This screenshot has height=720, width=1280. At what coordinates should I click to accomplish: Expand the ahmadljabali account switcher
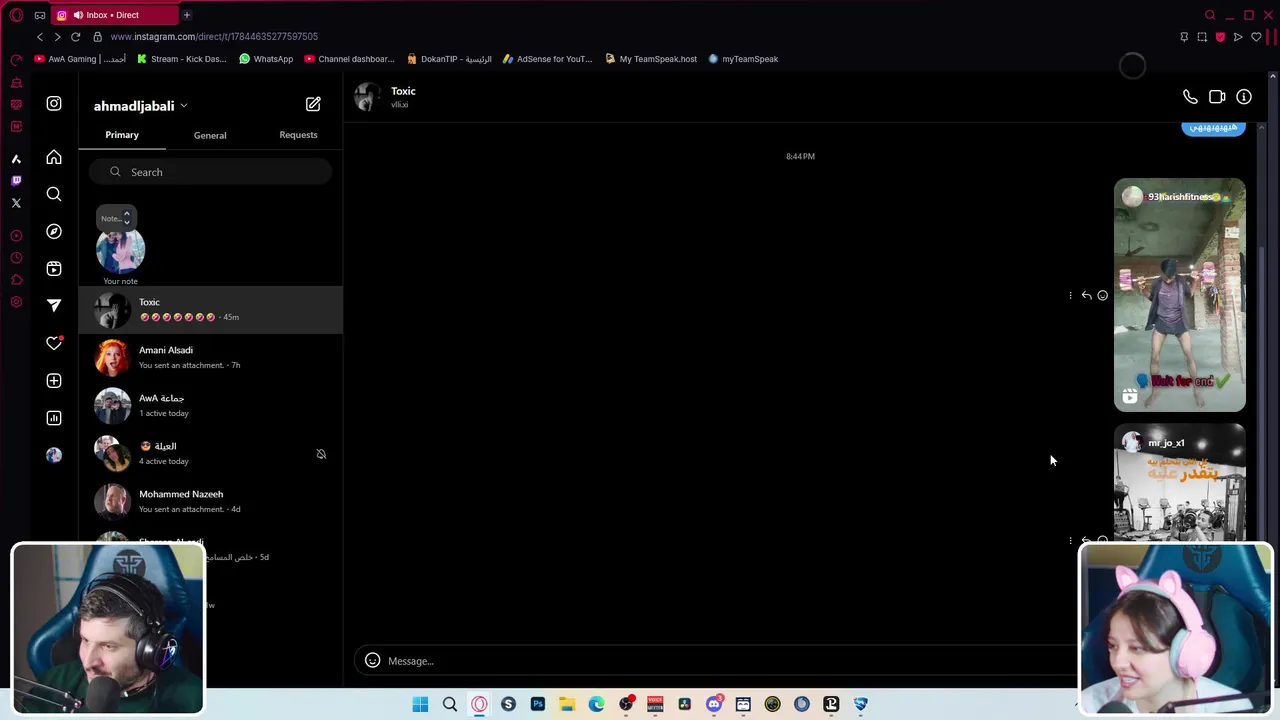140,106
